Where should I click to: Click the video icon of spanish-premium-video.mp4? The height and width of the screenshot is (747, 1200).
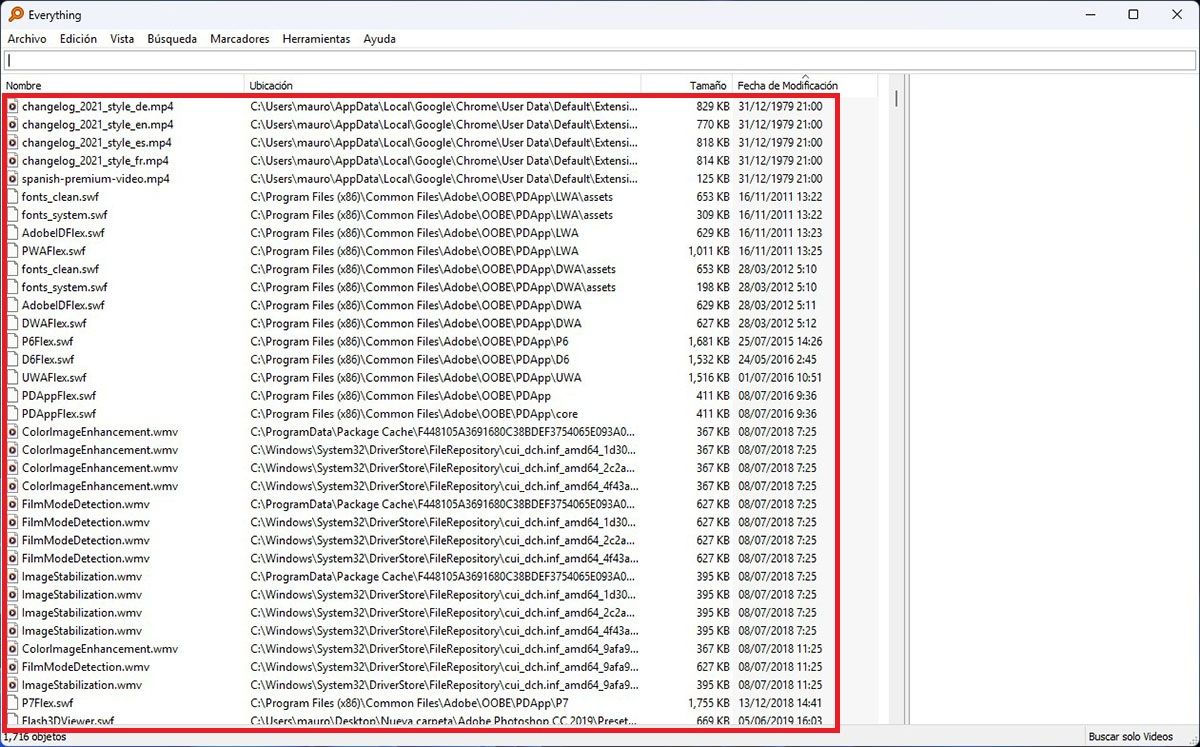(13, 178)
